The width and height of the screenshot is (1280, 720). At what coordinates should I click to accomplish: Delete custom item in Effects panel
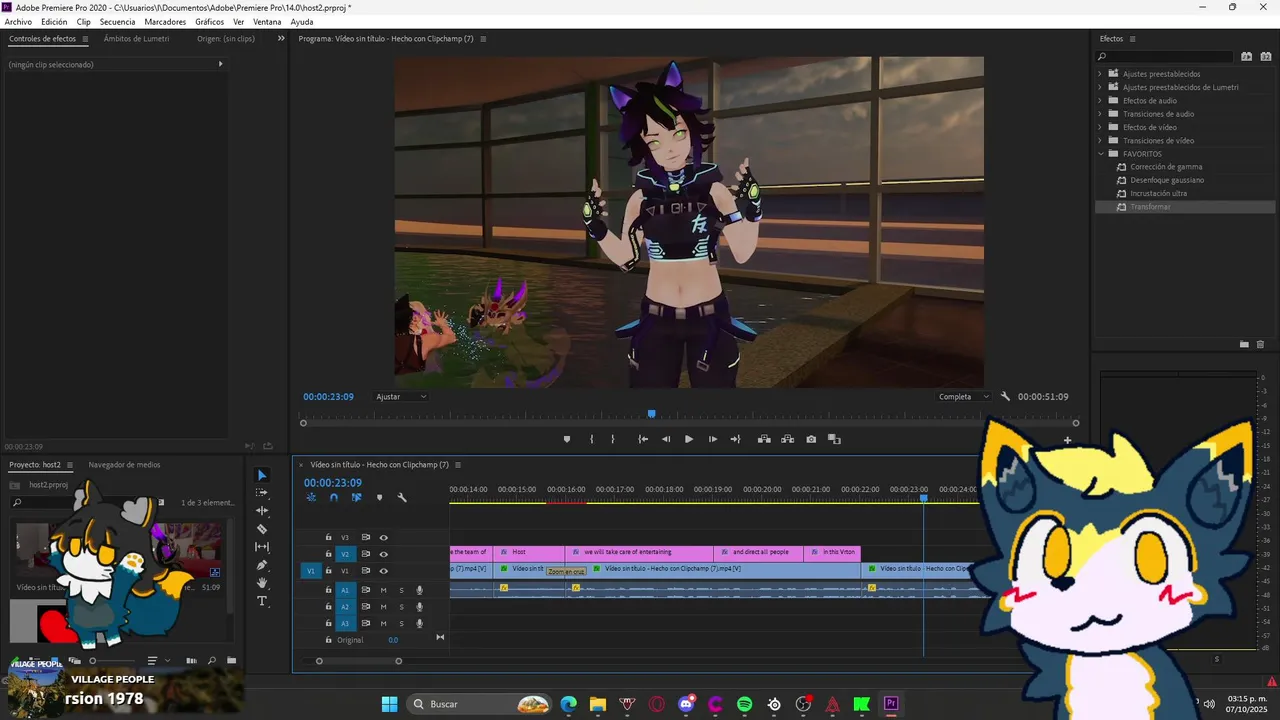[1260, 344]
